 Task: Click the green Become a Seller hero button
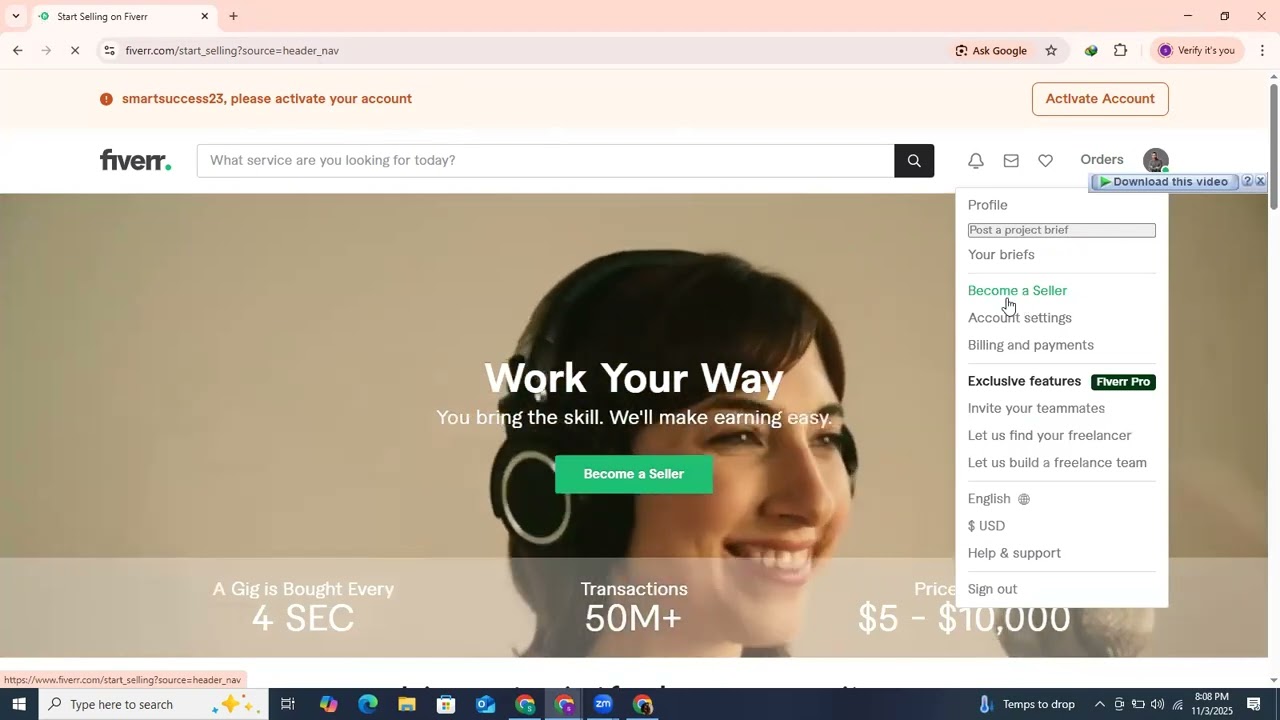pyautogui.click(x=634, y=474)
